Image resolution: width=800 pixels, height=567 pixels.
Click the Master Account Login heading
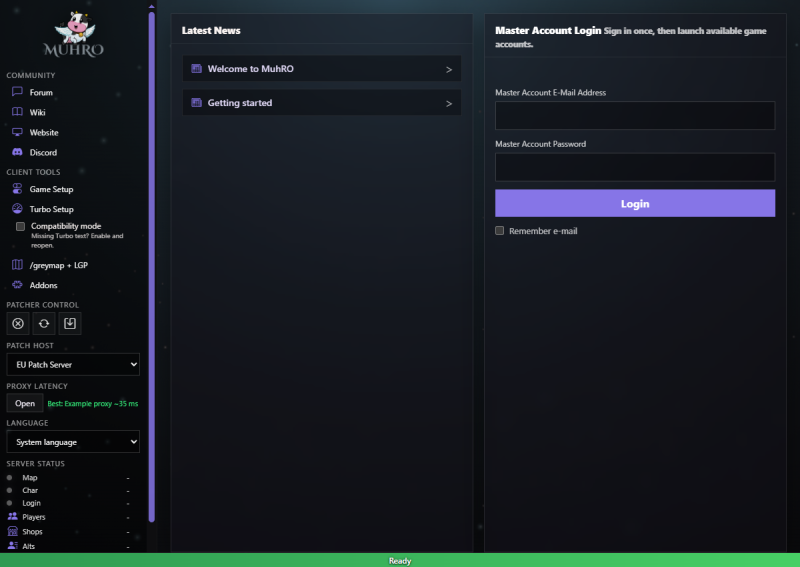pyautogui.click(x=548, y=30)
